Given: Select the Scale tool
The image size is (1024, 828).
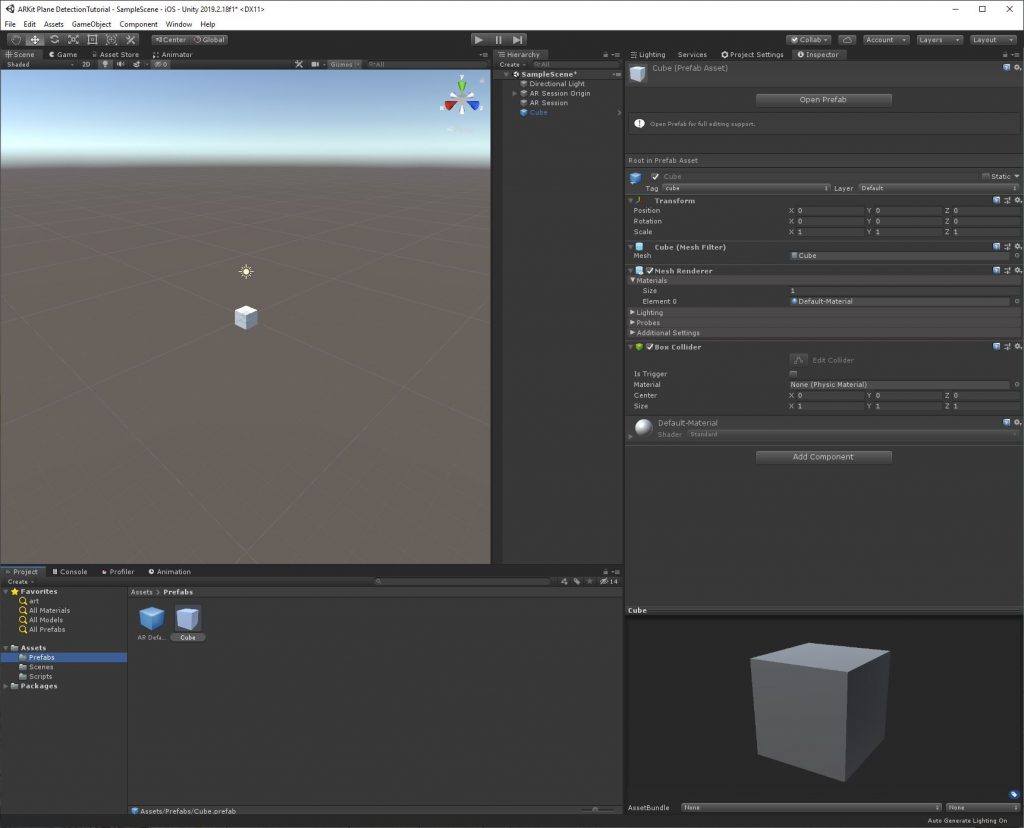Looking at the screenshot, I should pos(73,40).
